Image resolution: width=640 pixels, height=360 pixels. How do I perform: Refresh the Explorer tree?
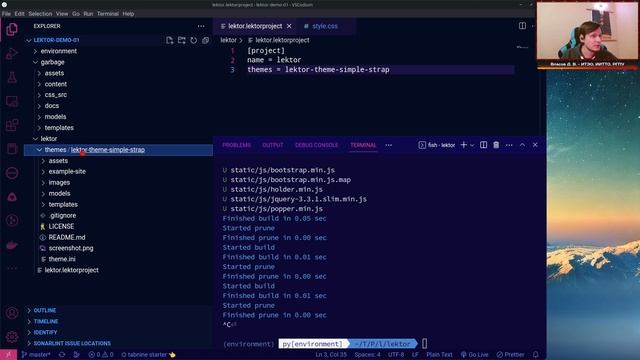click(193, 40)
